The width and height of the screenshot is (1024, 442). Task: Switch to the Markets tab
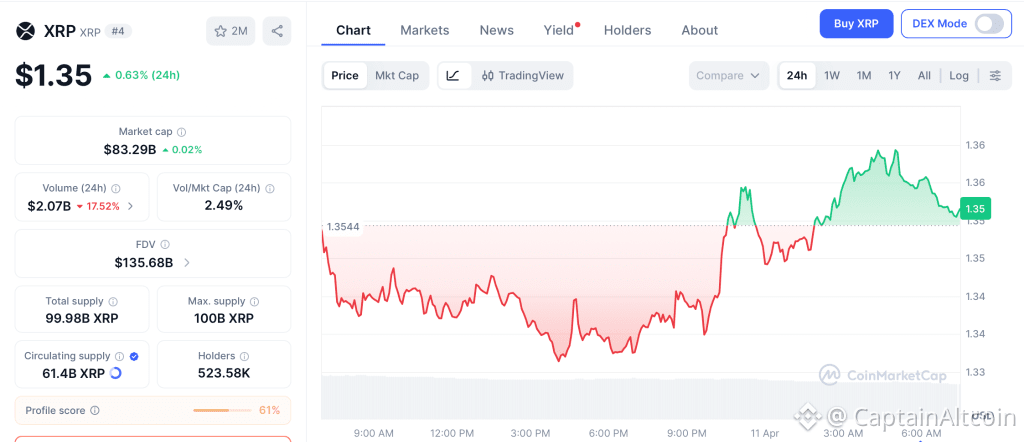425,30
